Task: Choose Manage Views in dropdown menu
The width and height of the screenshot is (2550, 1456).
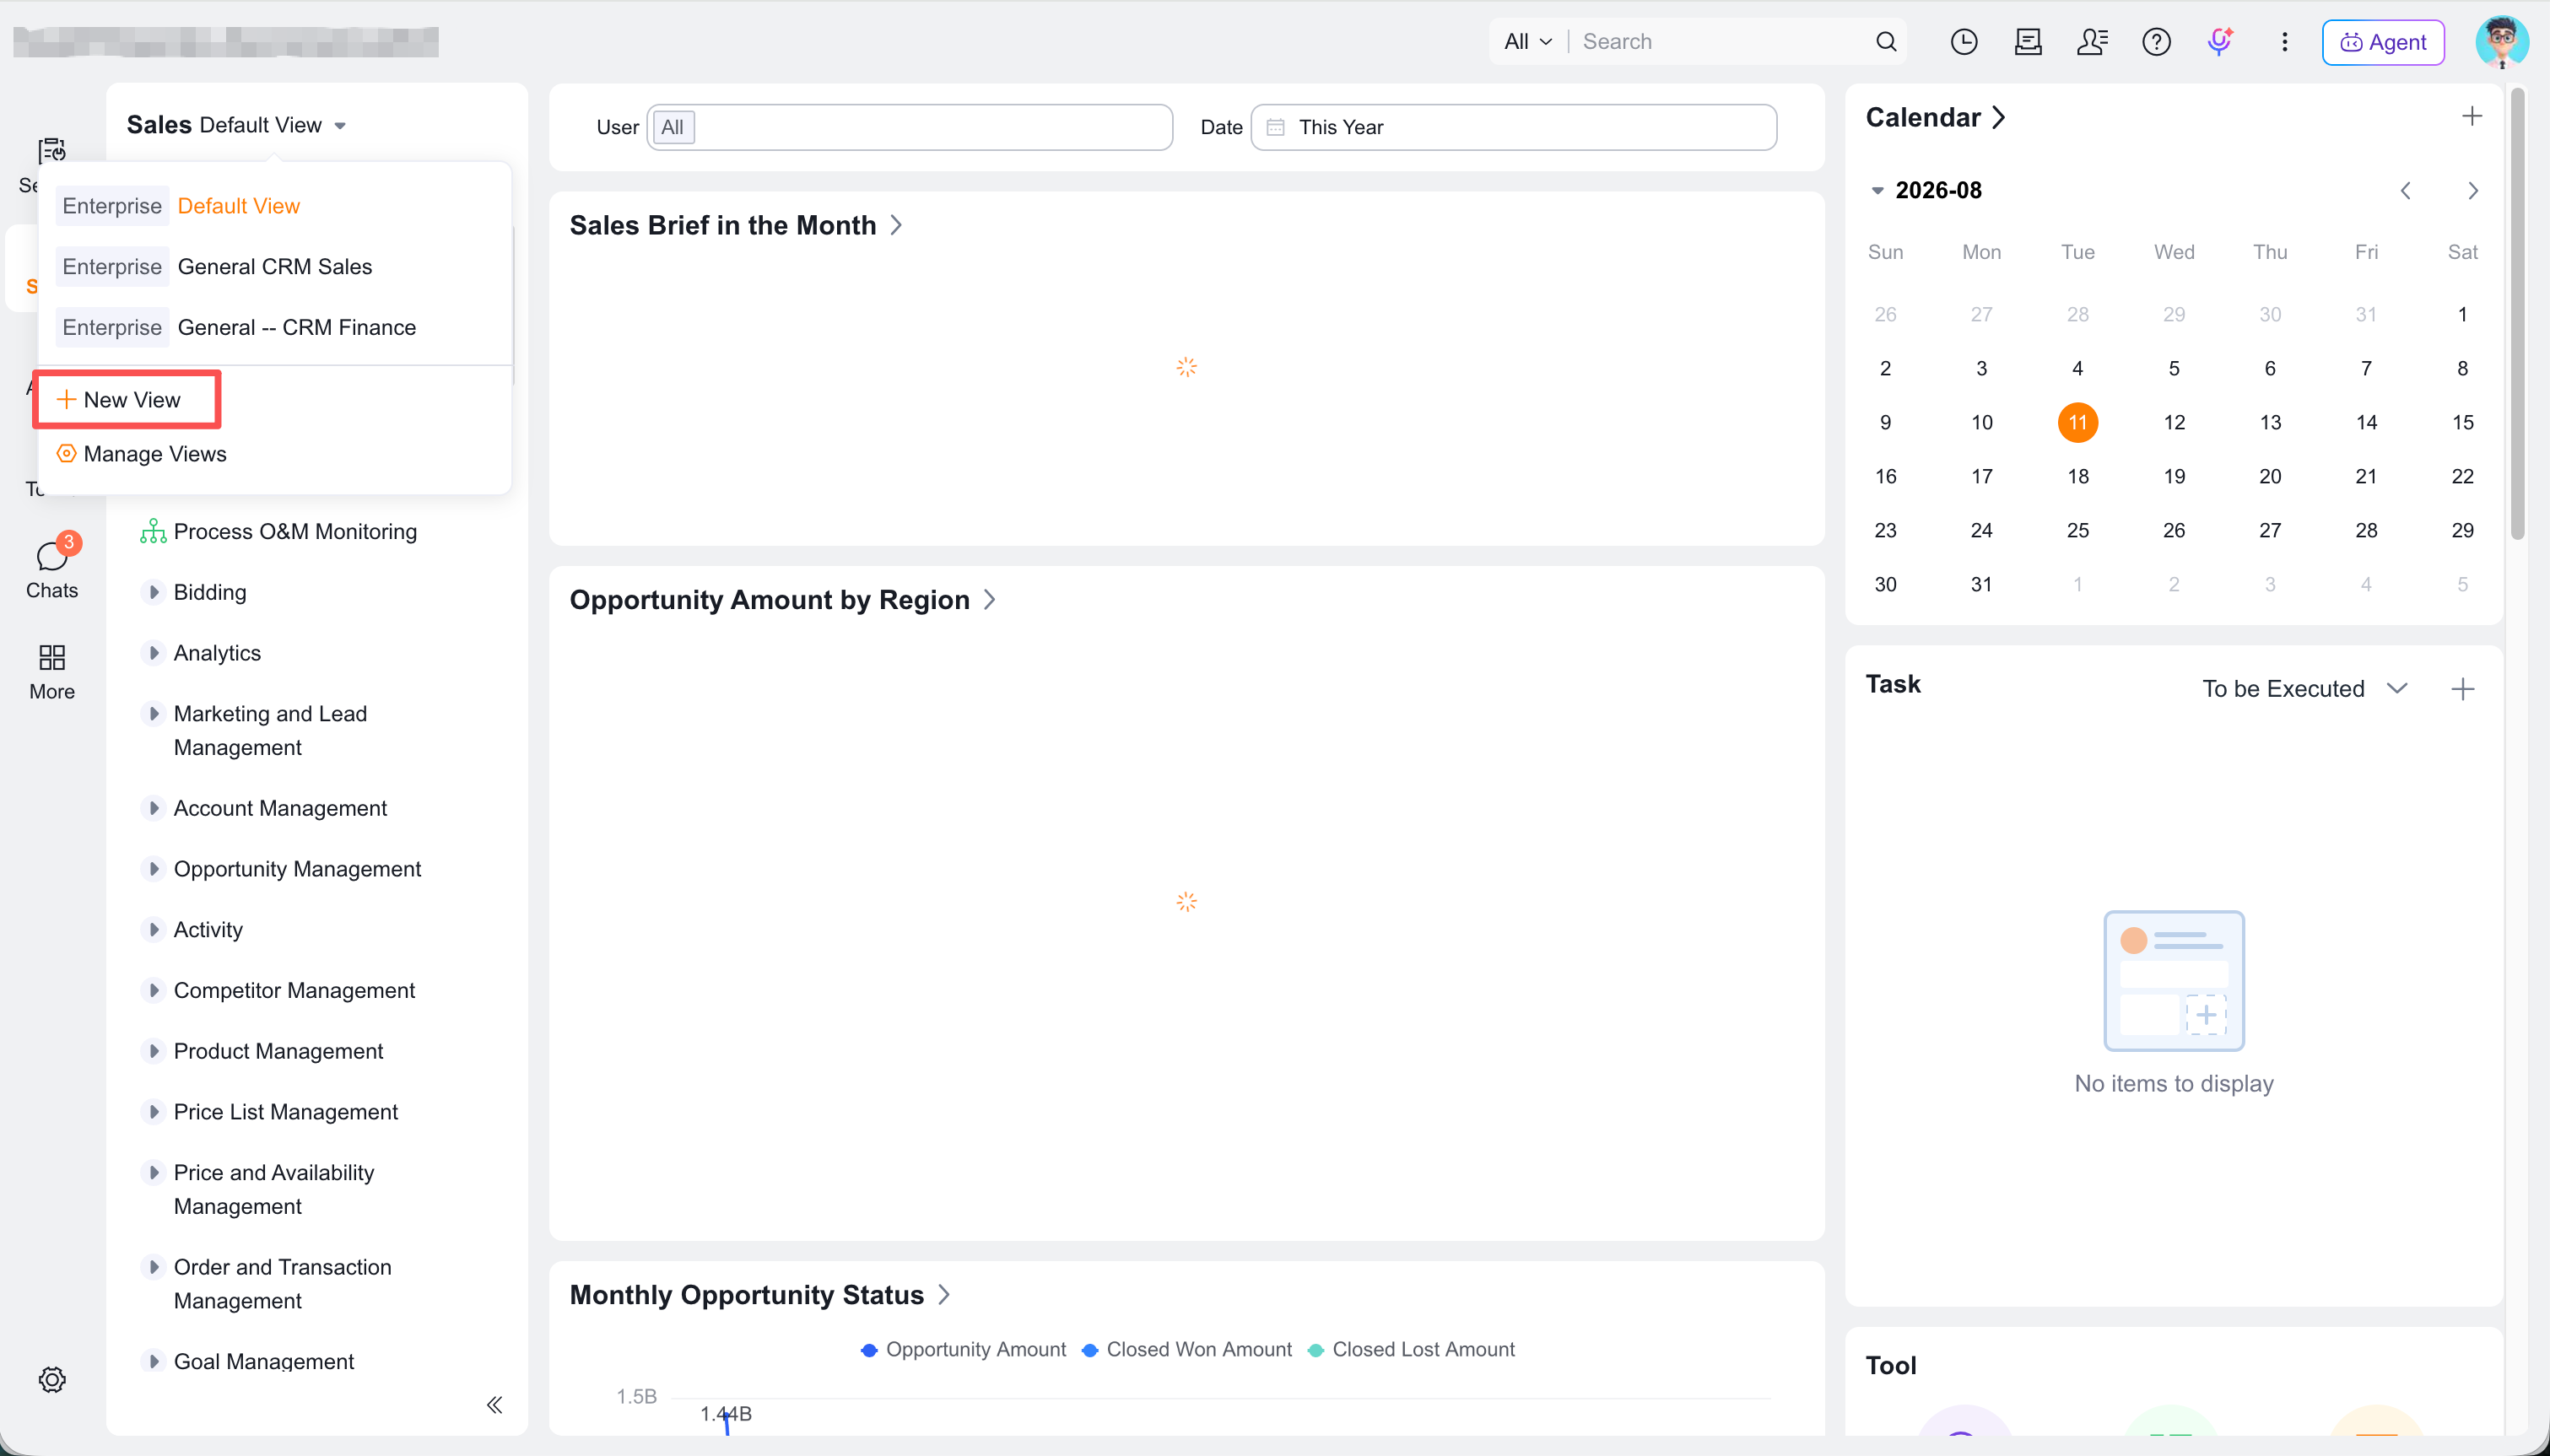Action: [142, 454]
